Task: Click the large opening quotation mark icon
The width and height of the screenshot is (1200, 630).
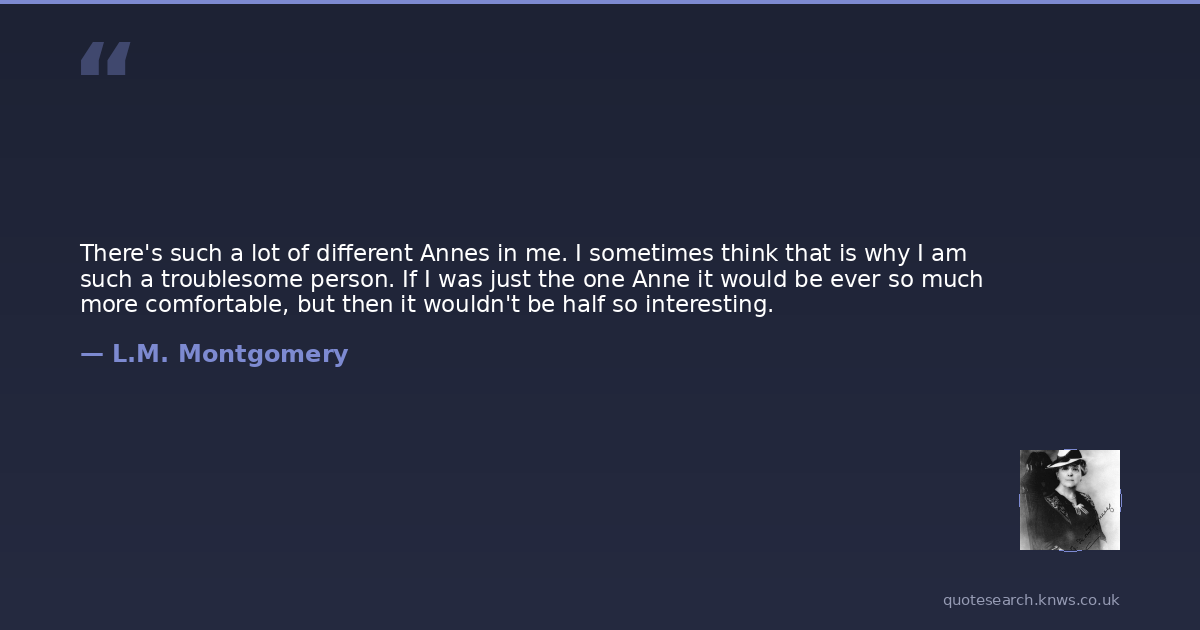Action: (105, 58)
